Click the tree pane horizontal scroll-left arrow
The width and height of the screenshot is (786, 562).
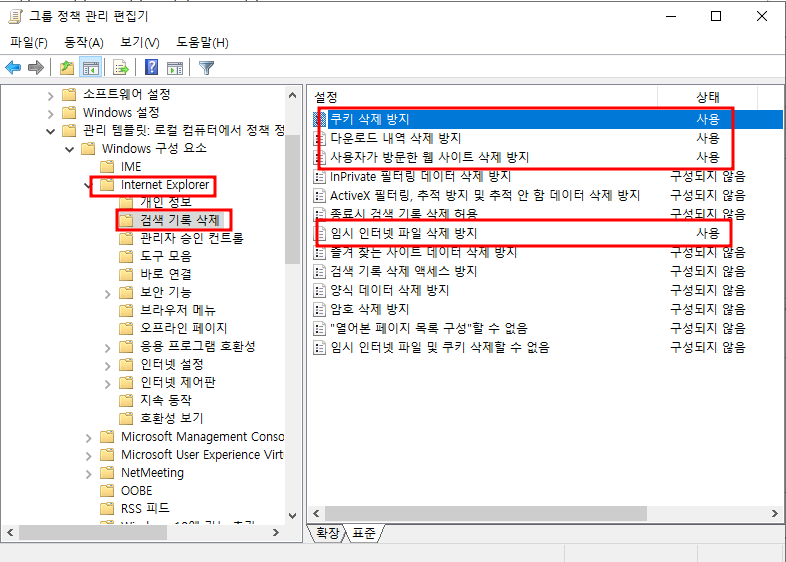pos(10,532)
